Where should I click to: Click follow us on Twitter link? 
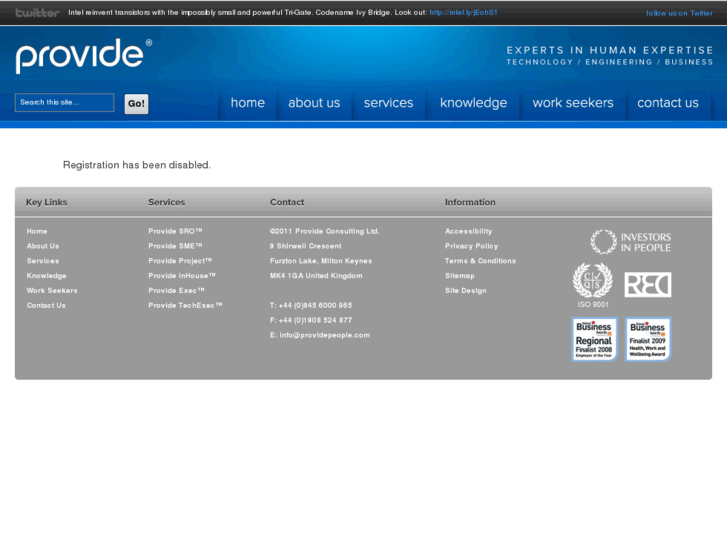679,13
